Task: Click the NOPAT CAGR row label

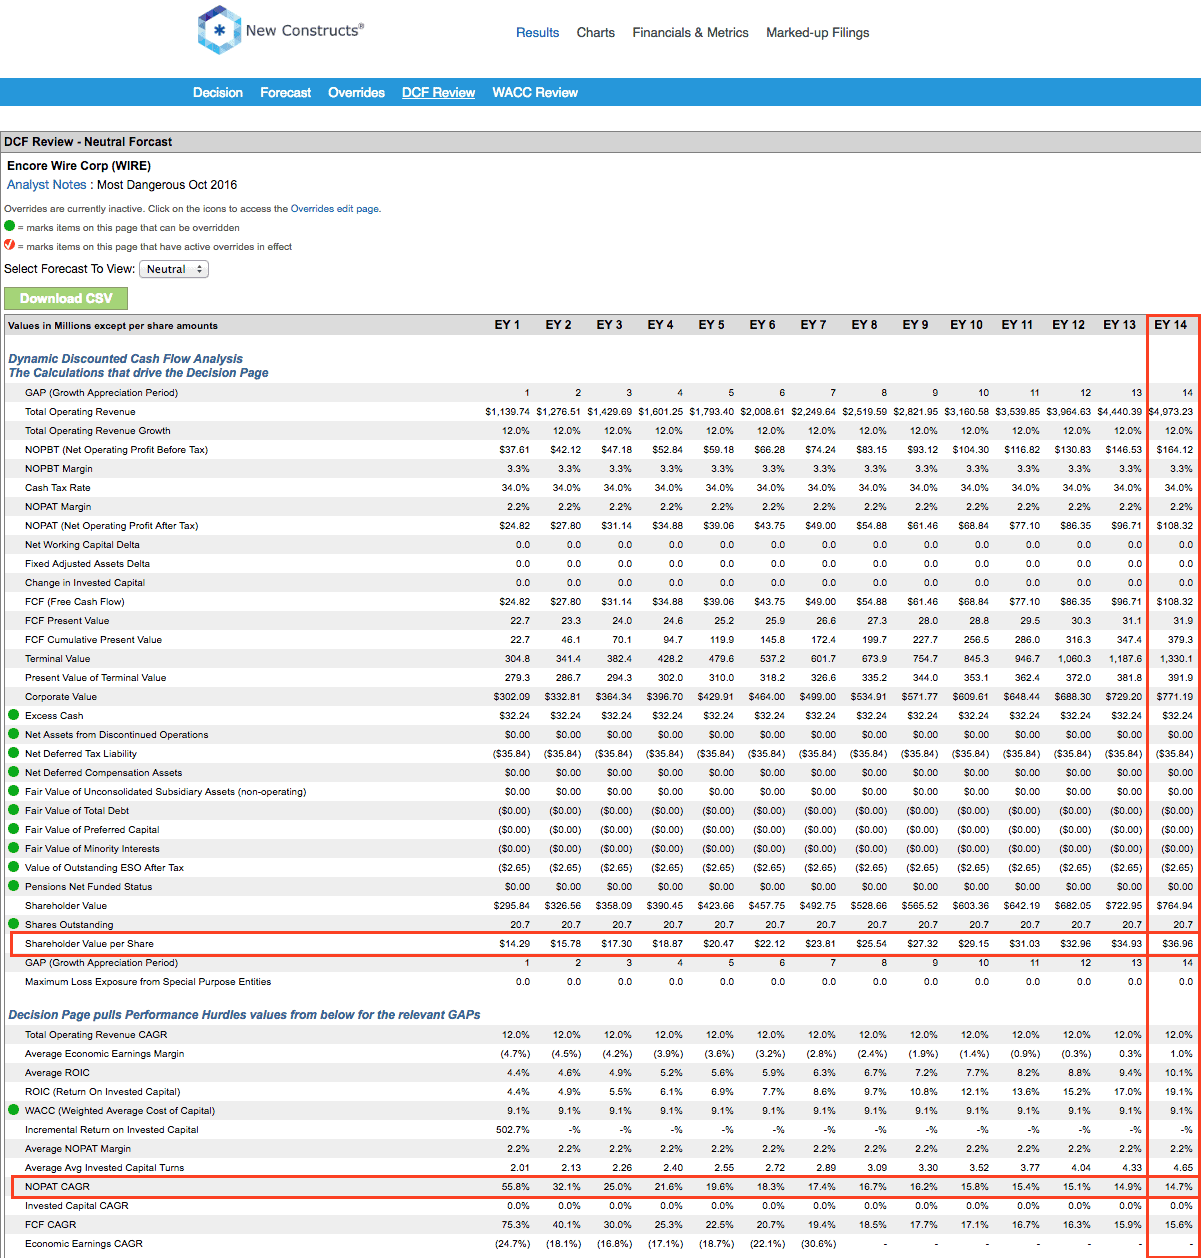Action: point(57,1187)
